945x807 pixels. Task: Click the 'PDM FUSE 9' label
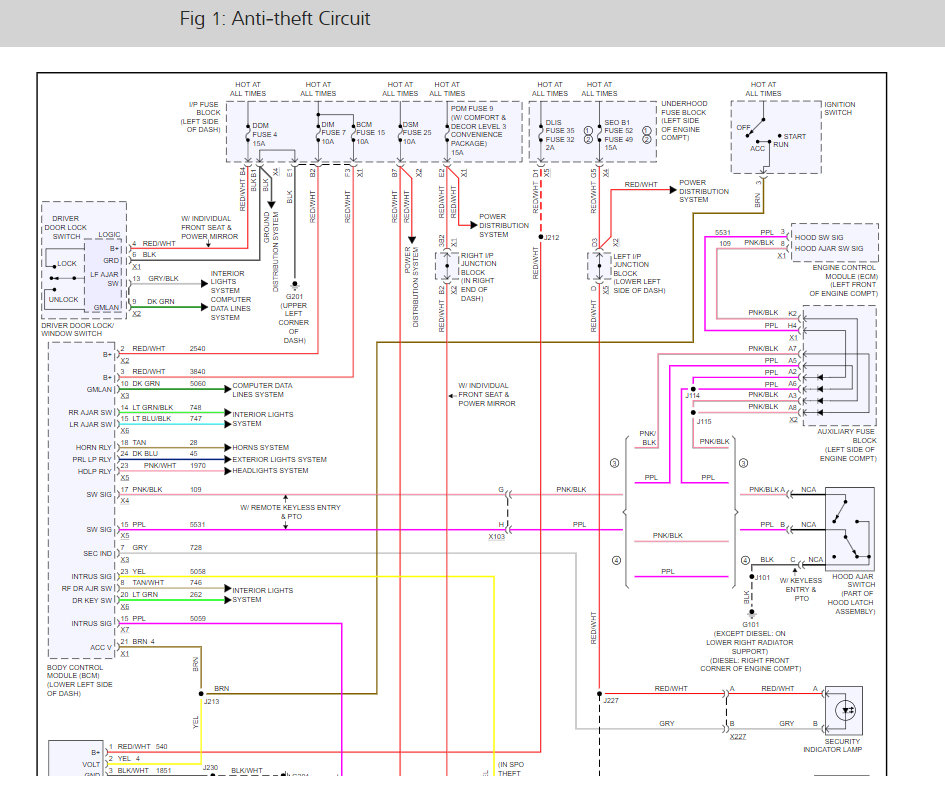472,108
